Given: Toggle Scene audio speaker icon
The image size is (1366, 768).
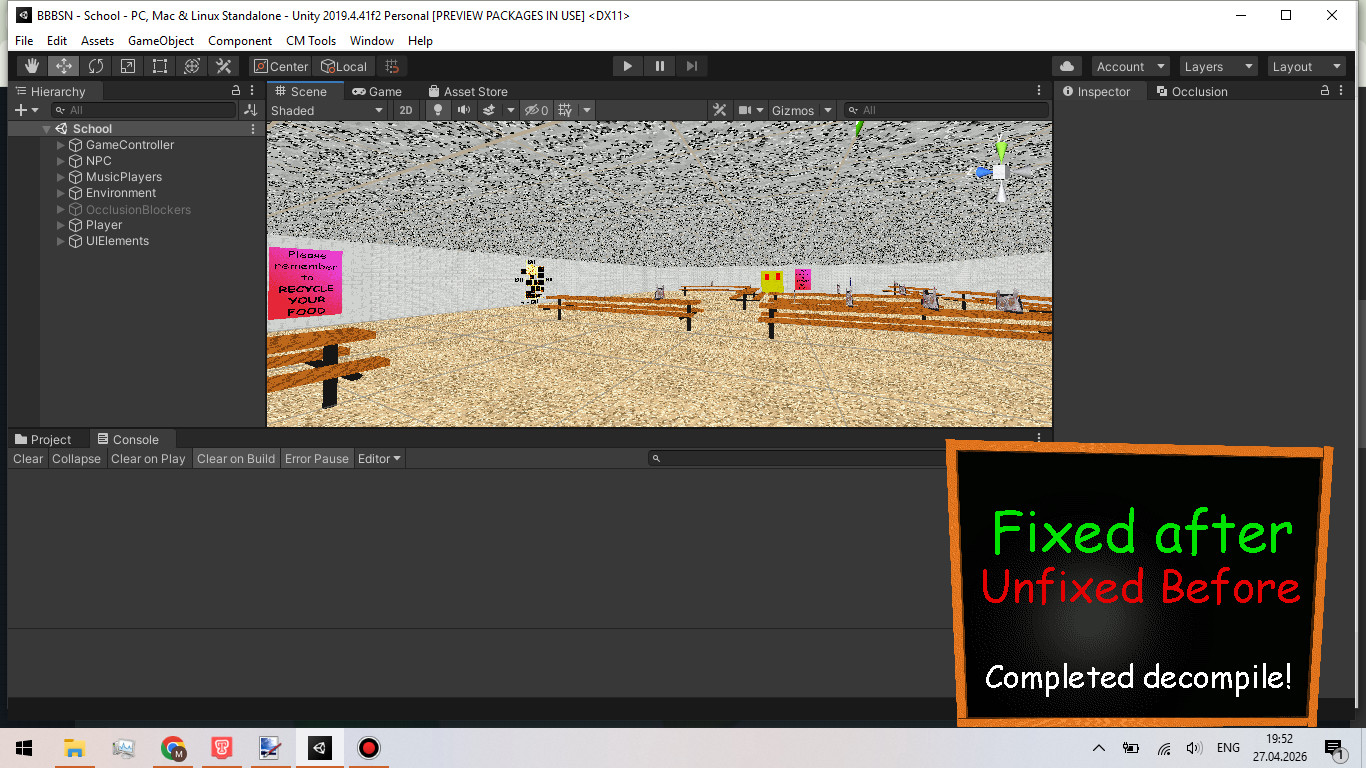Looking at the screenshot, I should (463, 110).
